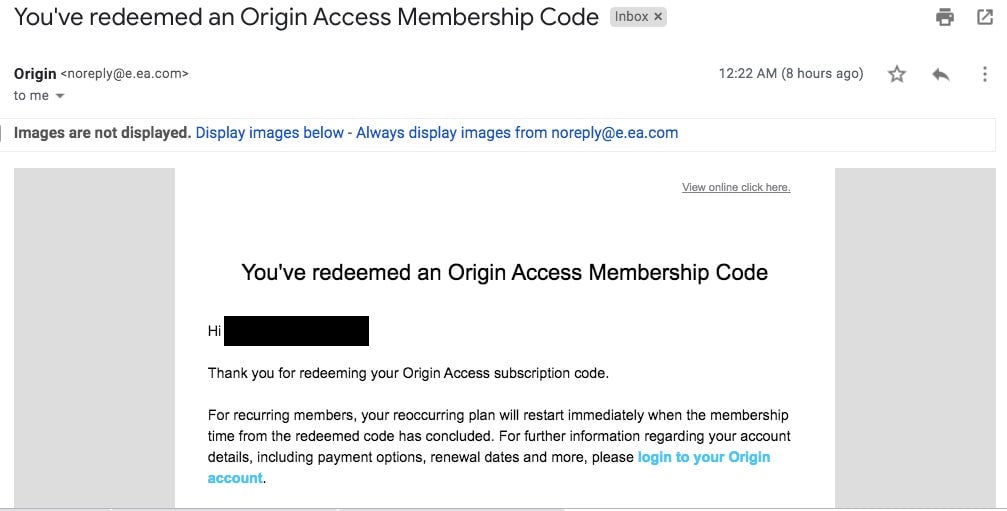The image size is (1007, 511).
Task: Open the "View online click here" link
Action: click(x=735, y=187)
